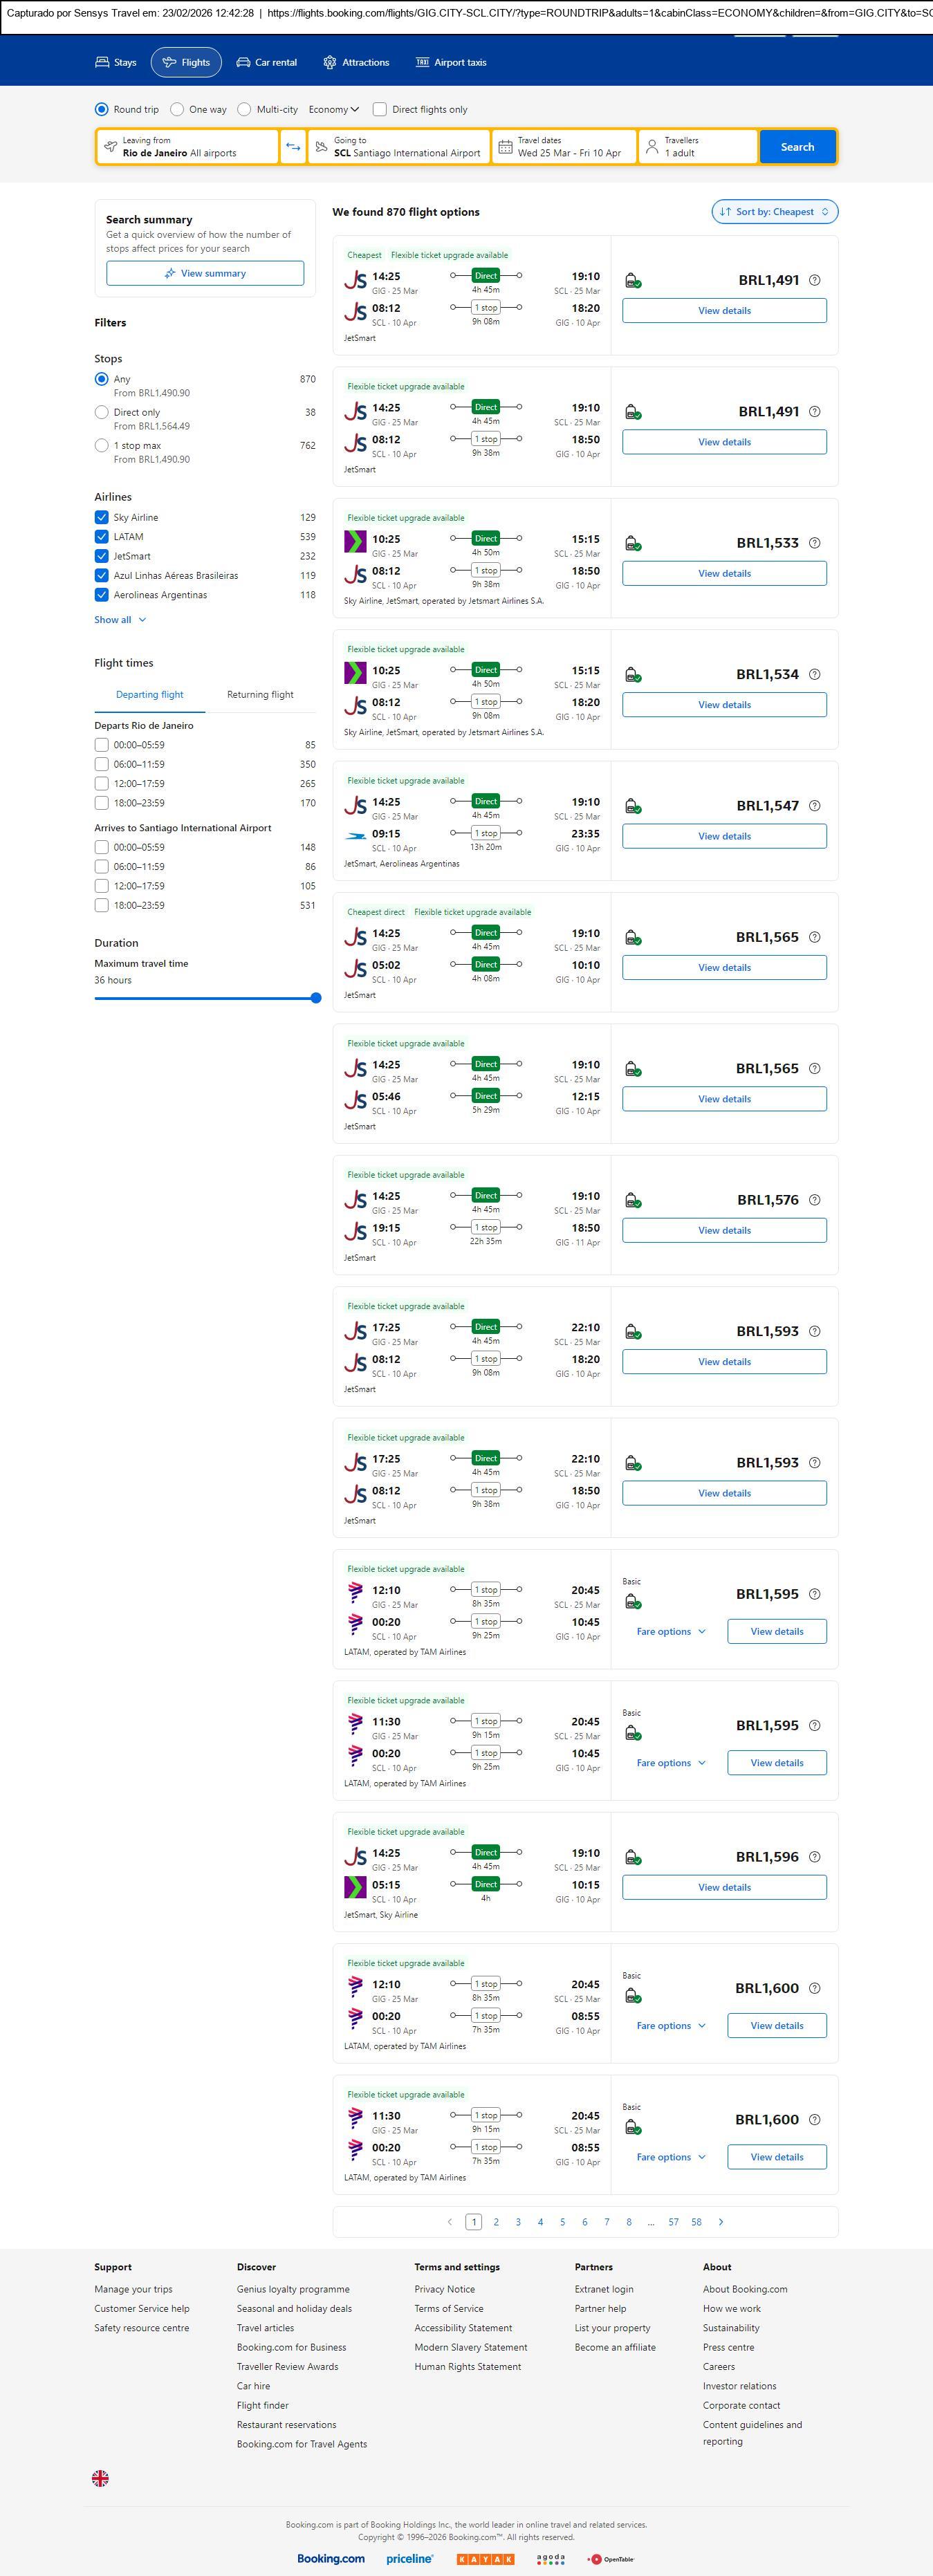The width and height of the screenshot is (933, 2576).
Task: Click the baggage icon on the BRL1,547 flight
Action: (632, 806)
